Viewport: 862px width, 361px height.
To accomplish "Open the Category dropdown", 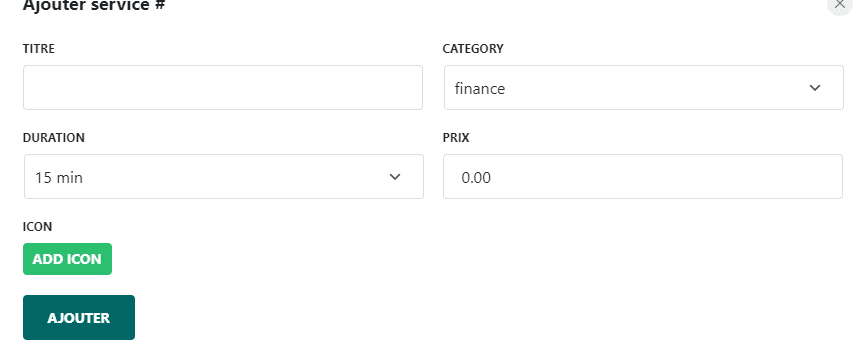I will click(644, 87).
